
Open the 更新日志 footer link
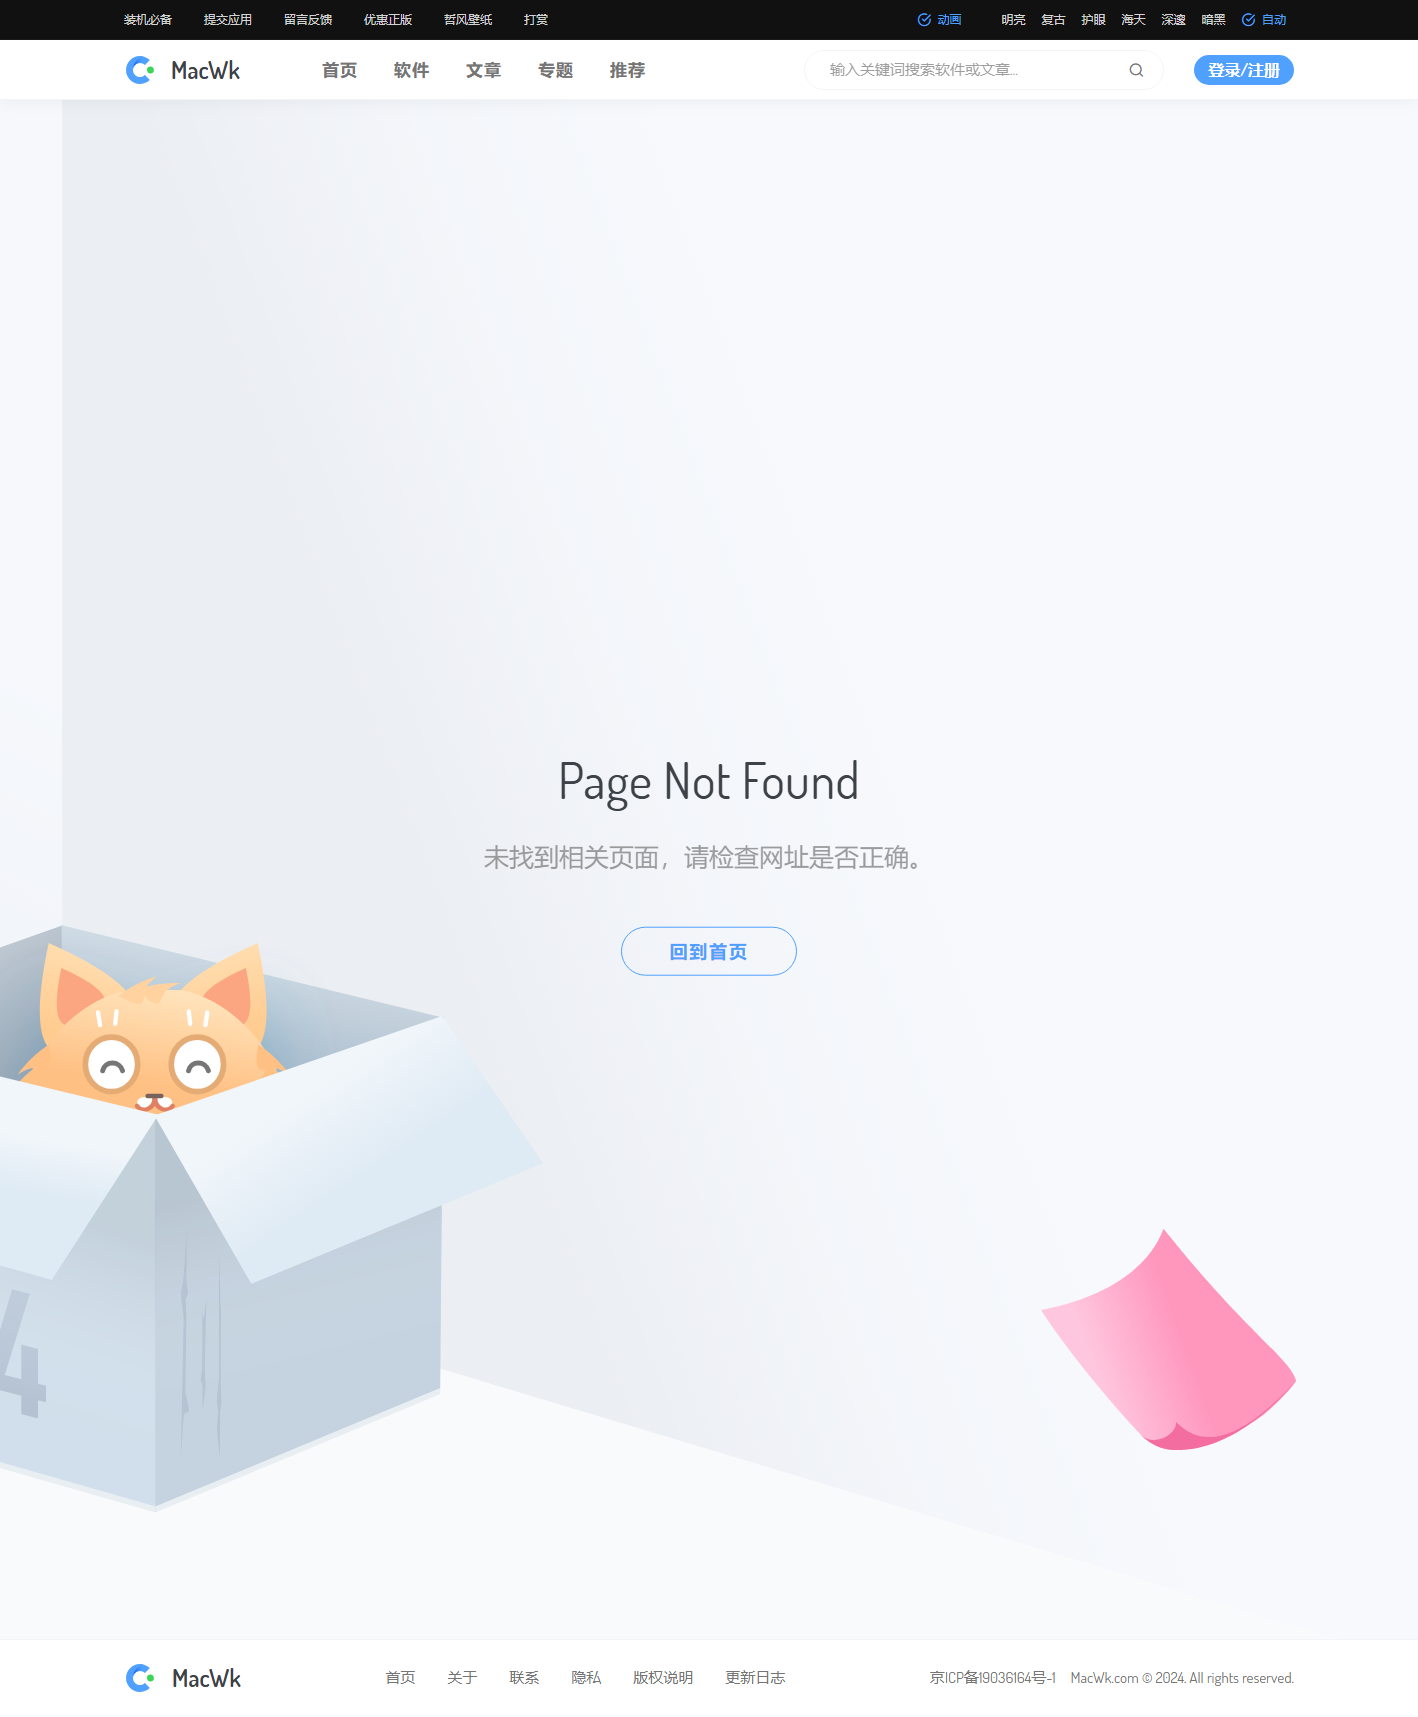coord(755,1678)
